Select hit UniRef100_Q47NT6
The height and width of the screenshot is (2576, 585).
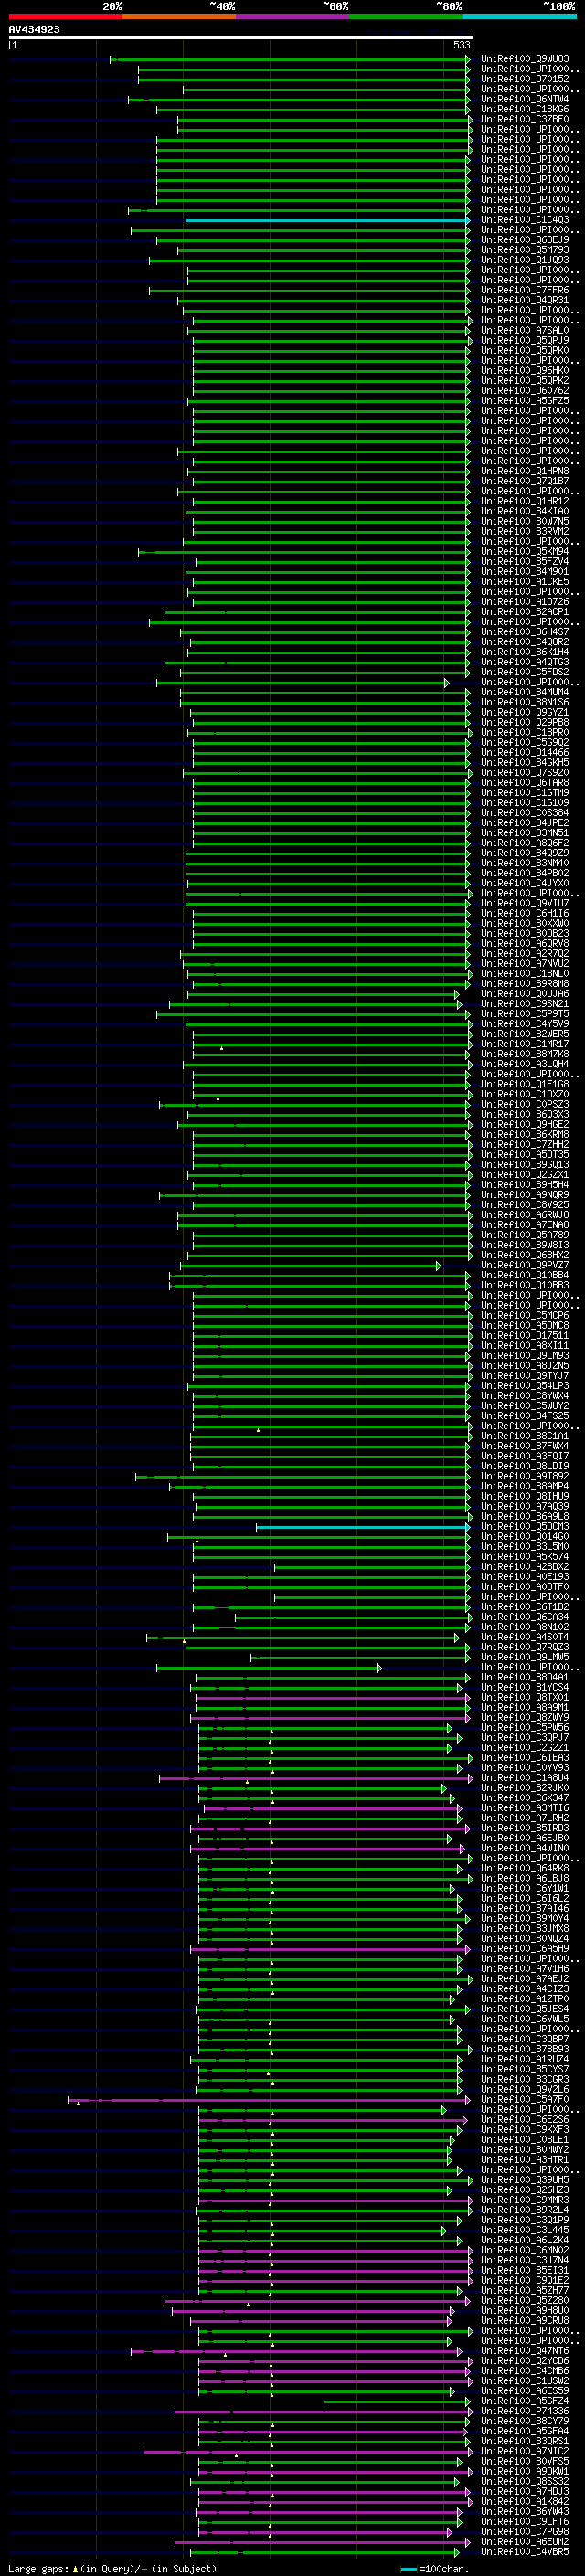click(x=525, y=2351)
